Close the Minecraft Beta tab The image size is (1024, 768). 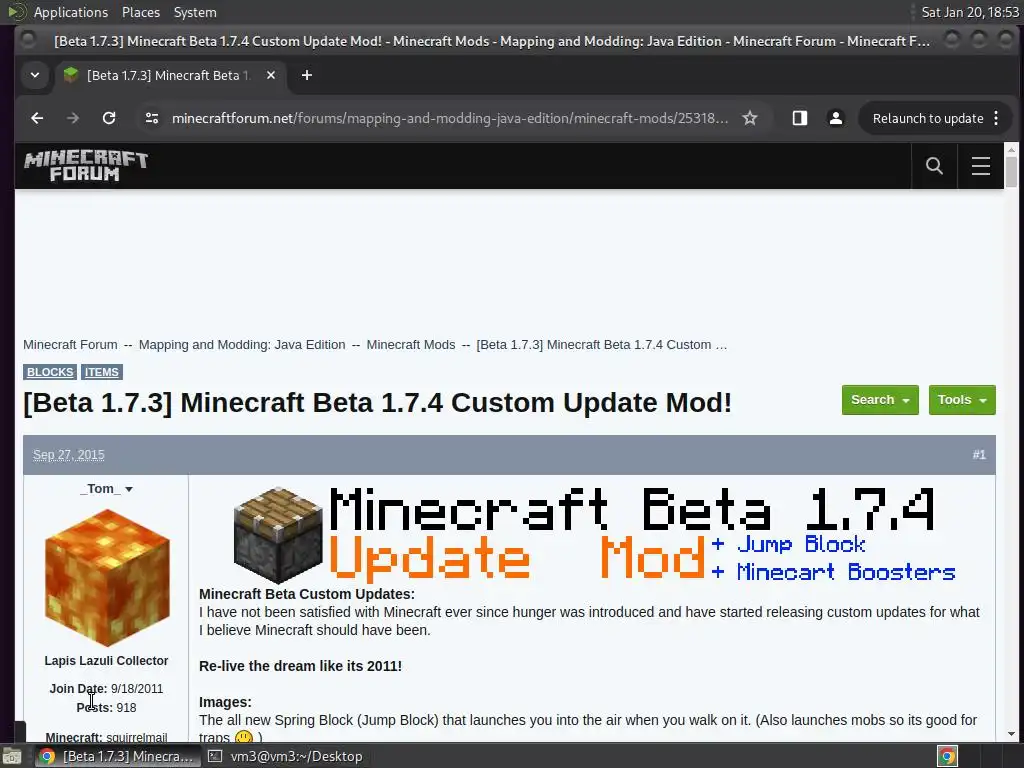(x=271, y=75)
